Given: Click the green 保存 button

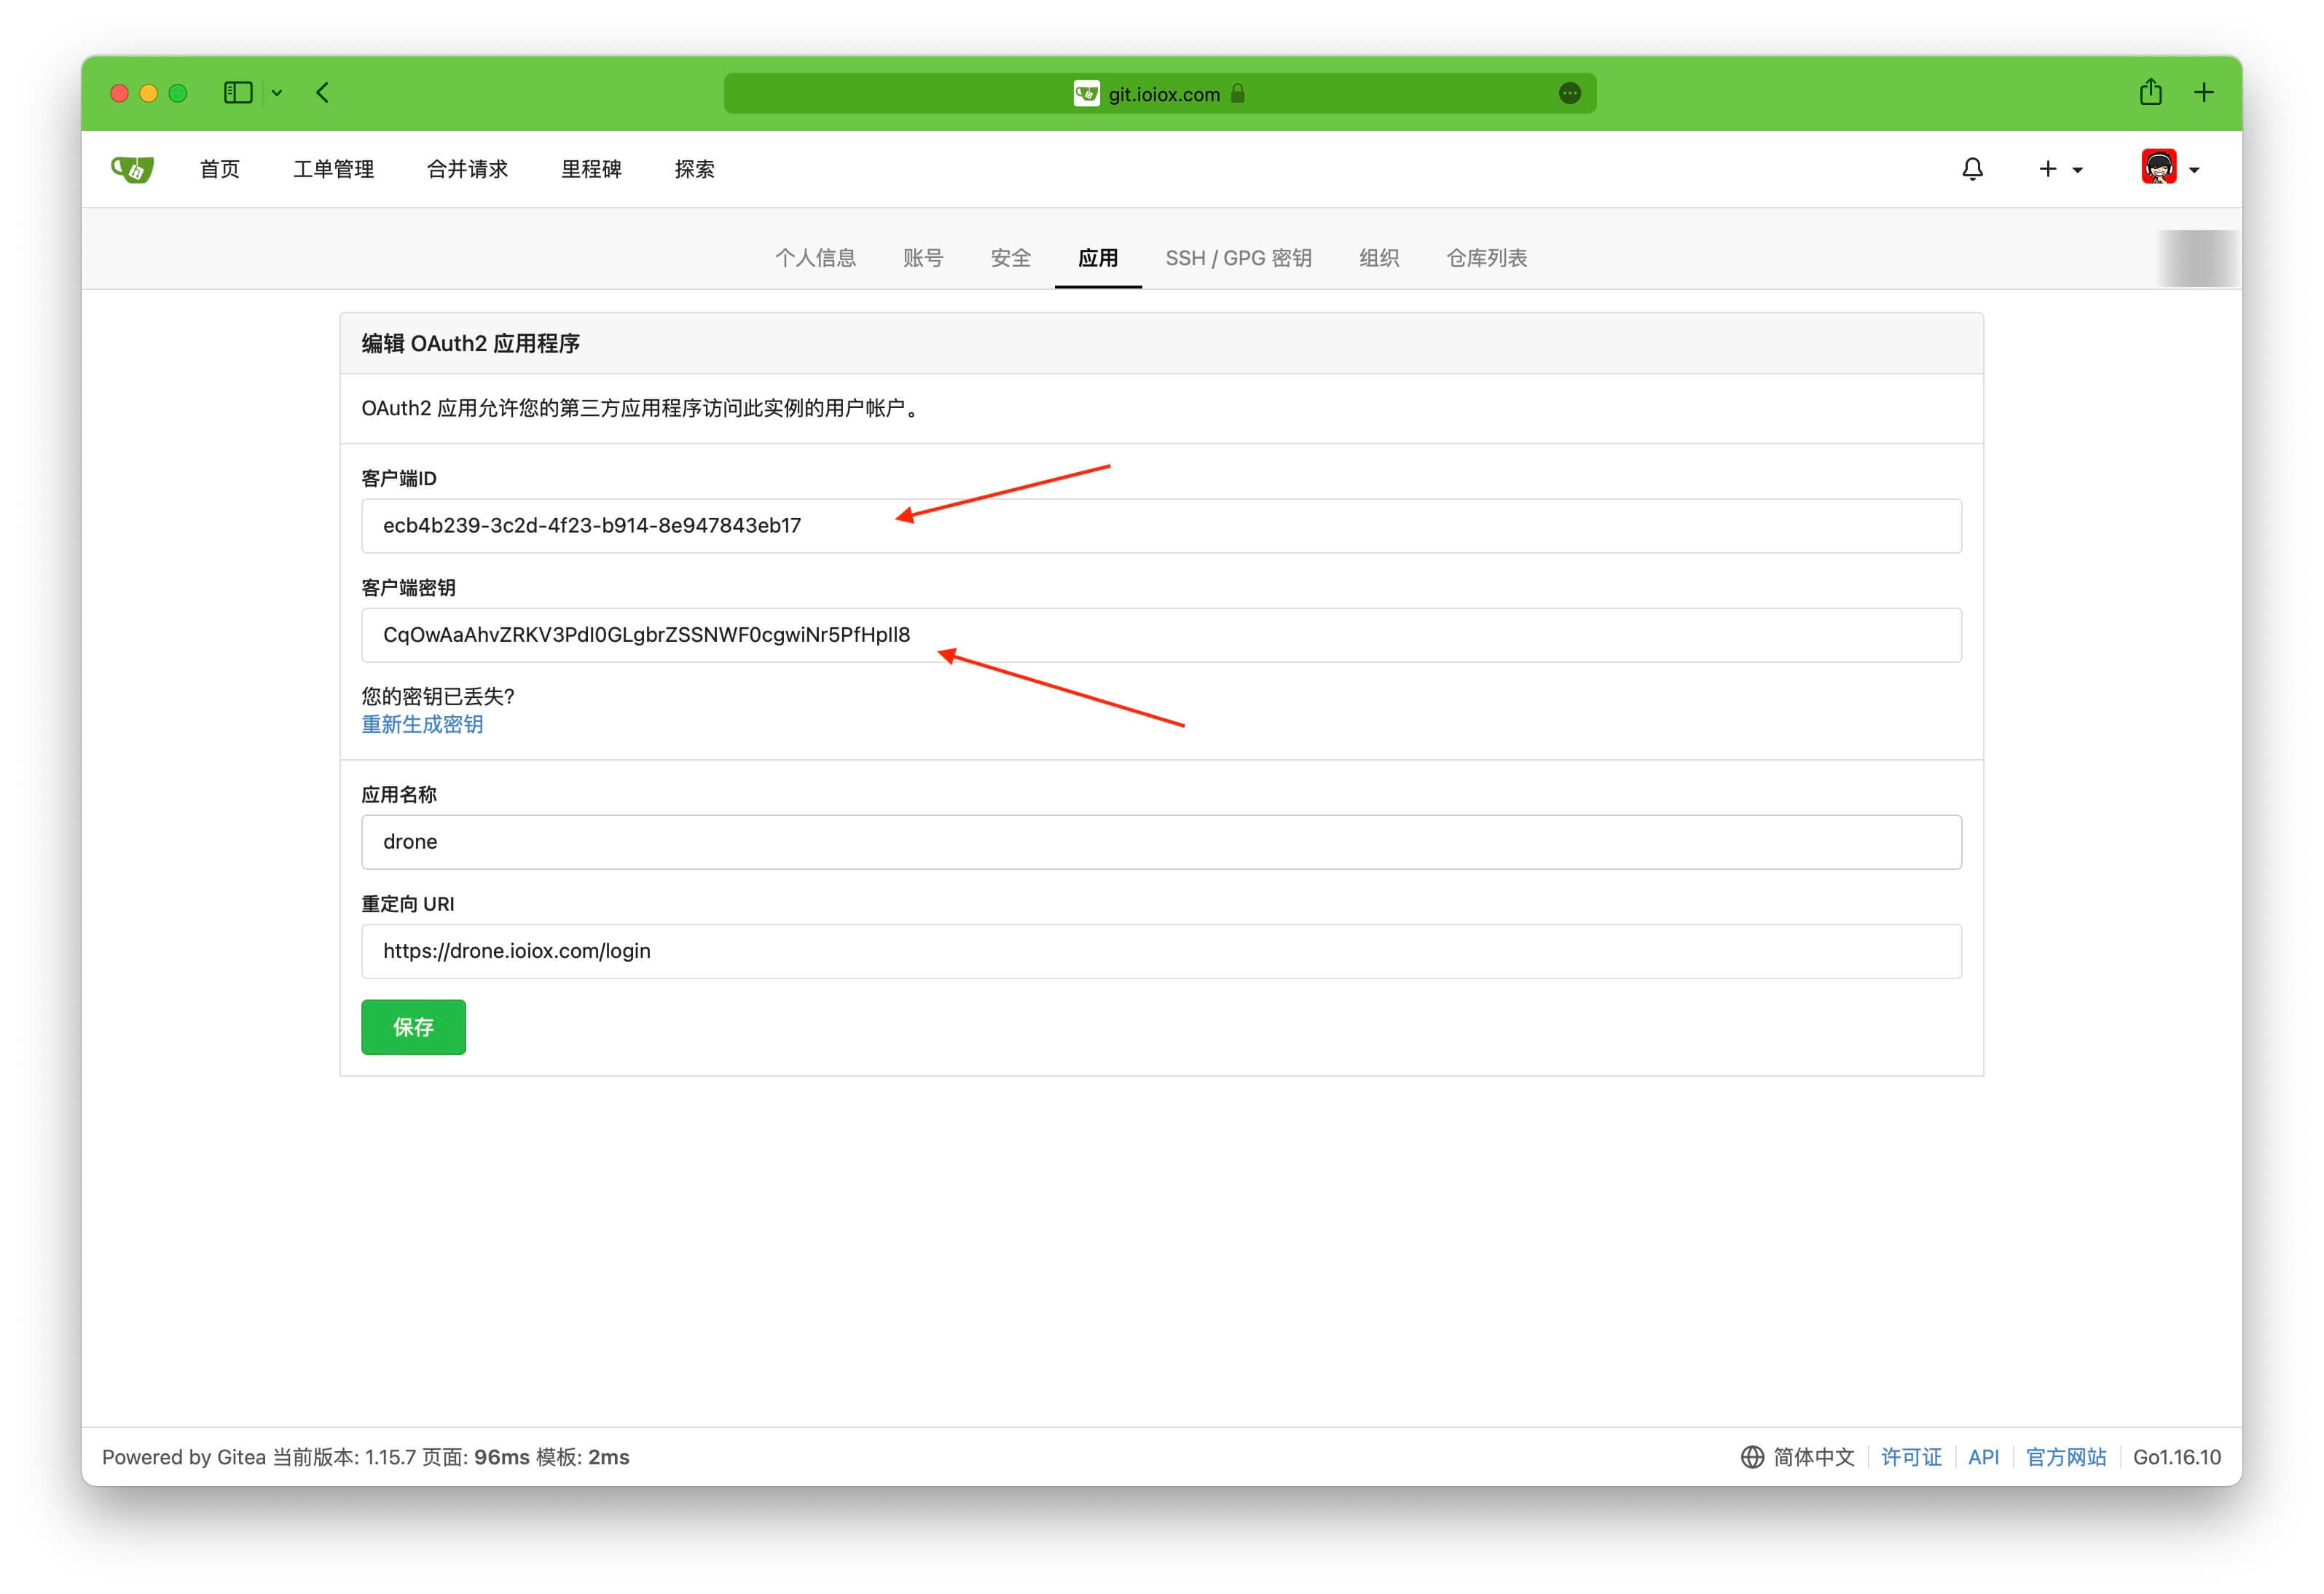Looking at the screenshot, I should (x=413, y=1026).
